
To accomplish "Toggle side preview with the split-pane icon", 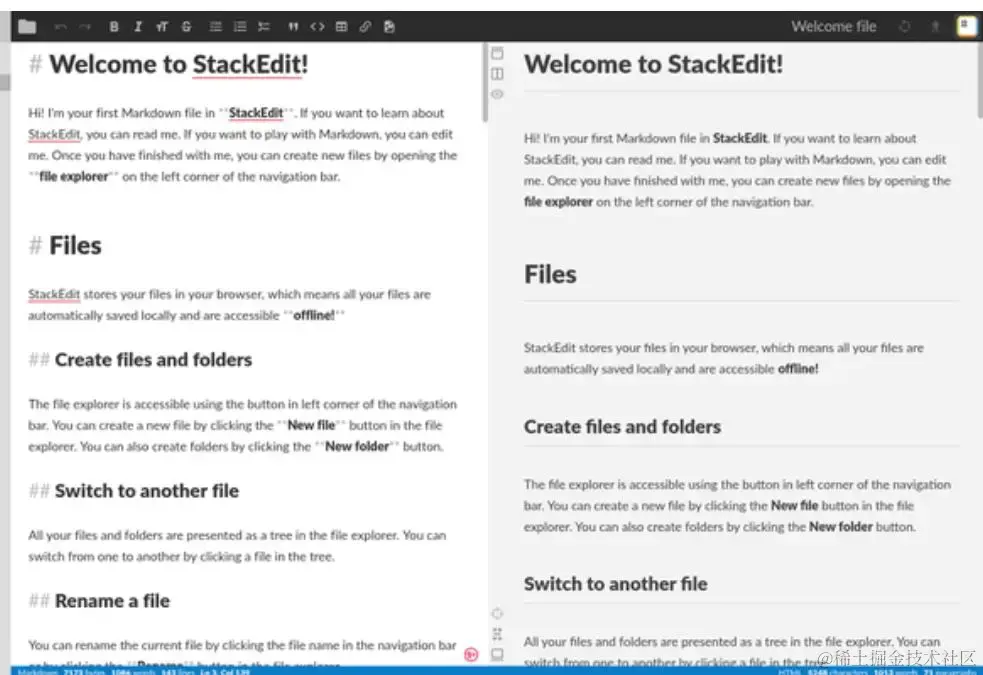I will 497,74.
